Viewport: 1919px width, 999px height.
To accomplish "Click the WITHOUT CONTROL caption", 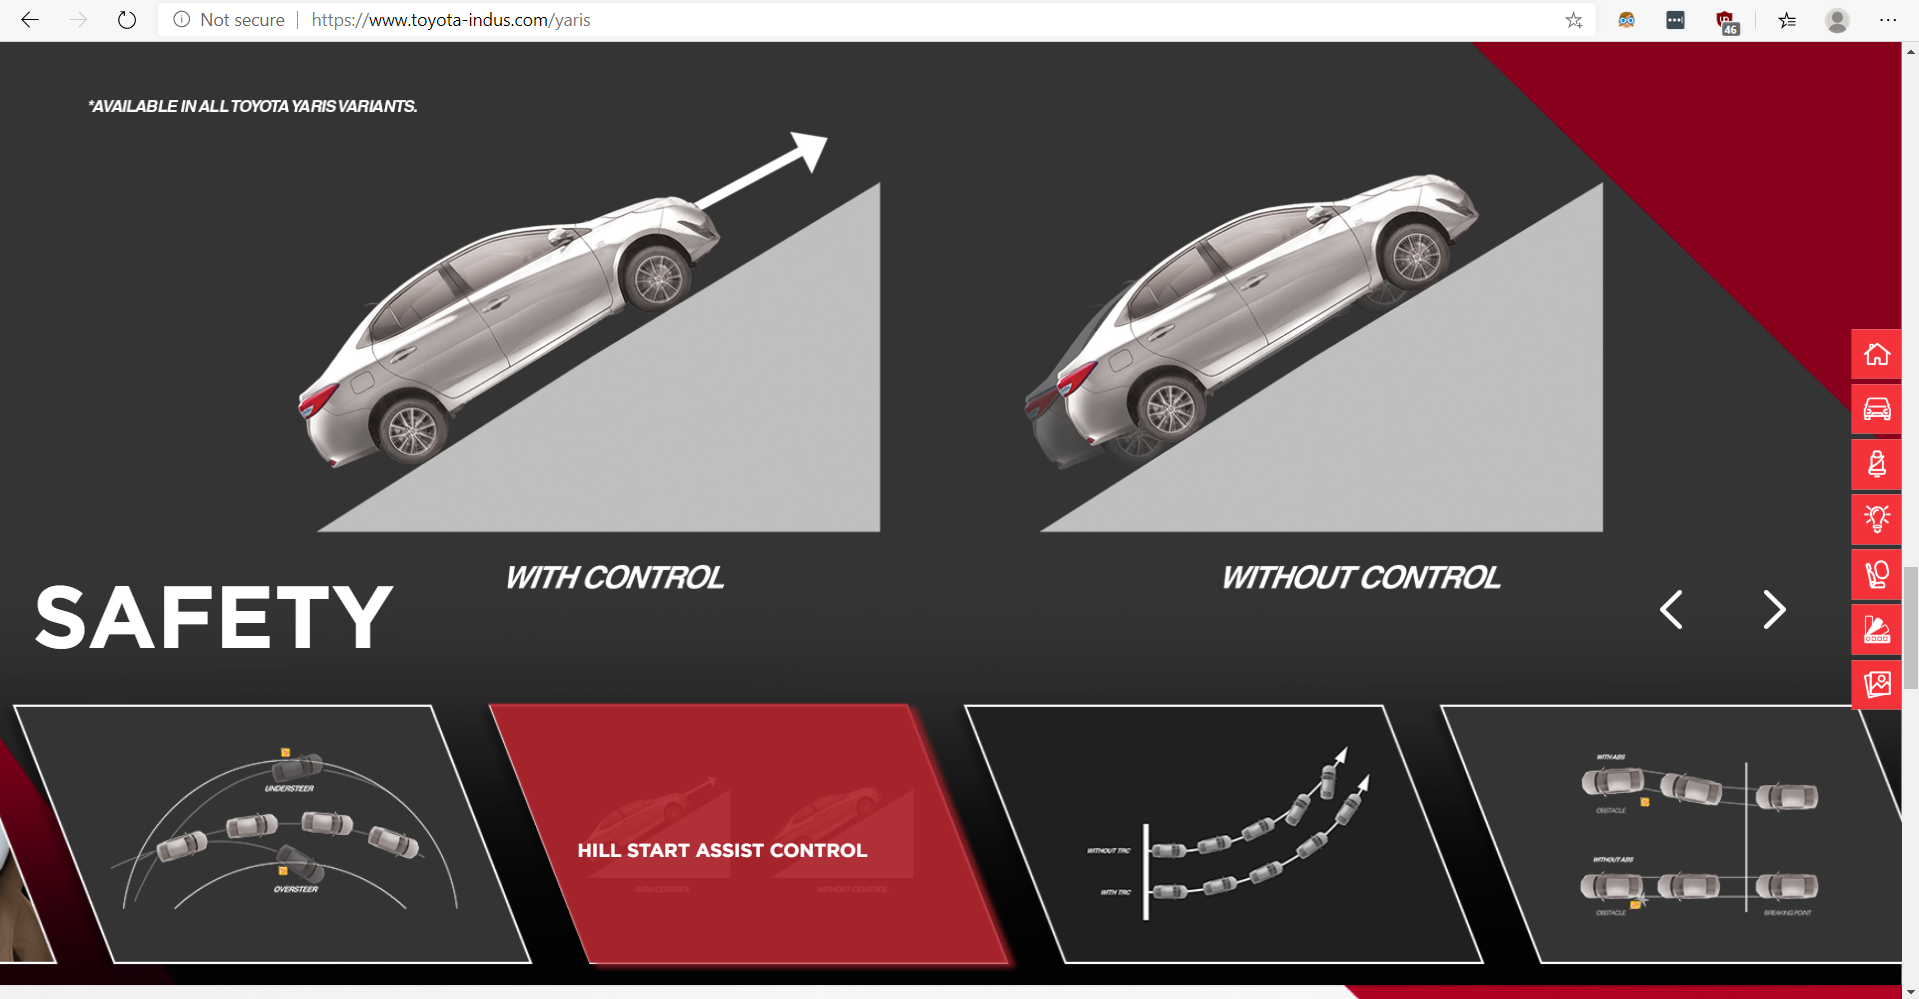I will point(1361,578).
